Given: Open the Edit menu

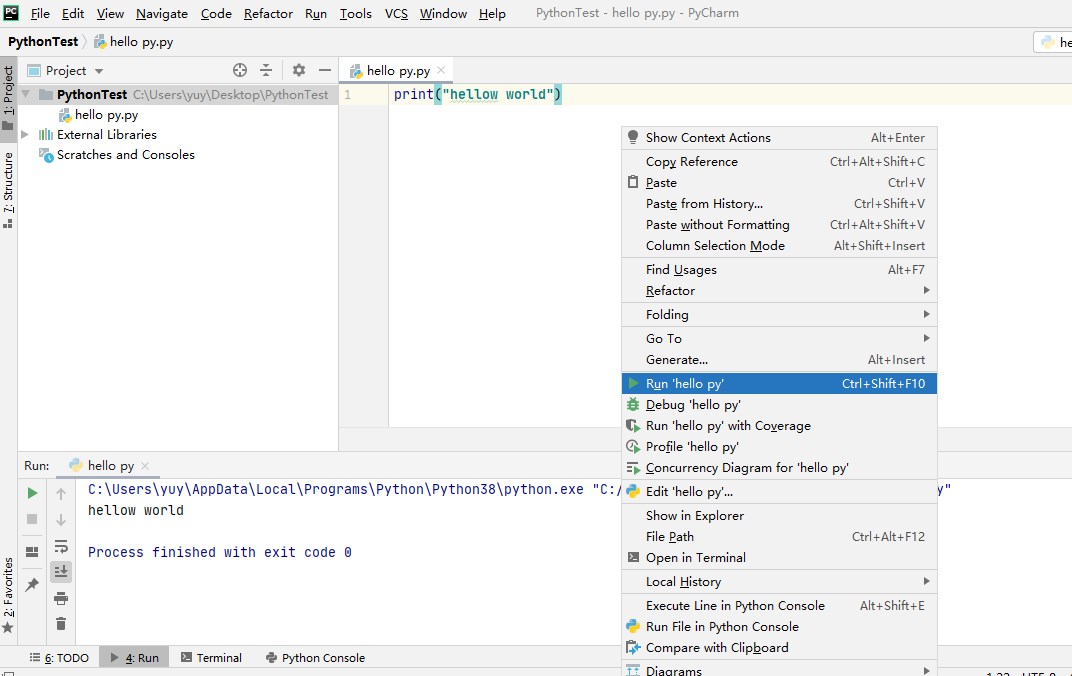Looking at the screenshot, I should click(72, 14).
